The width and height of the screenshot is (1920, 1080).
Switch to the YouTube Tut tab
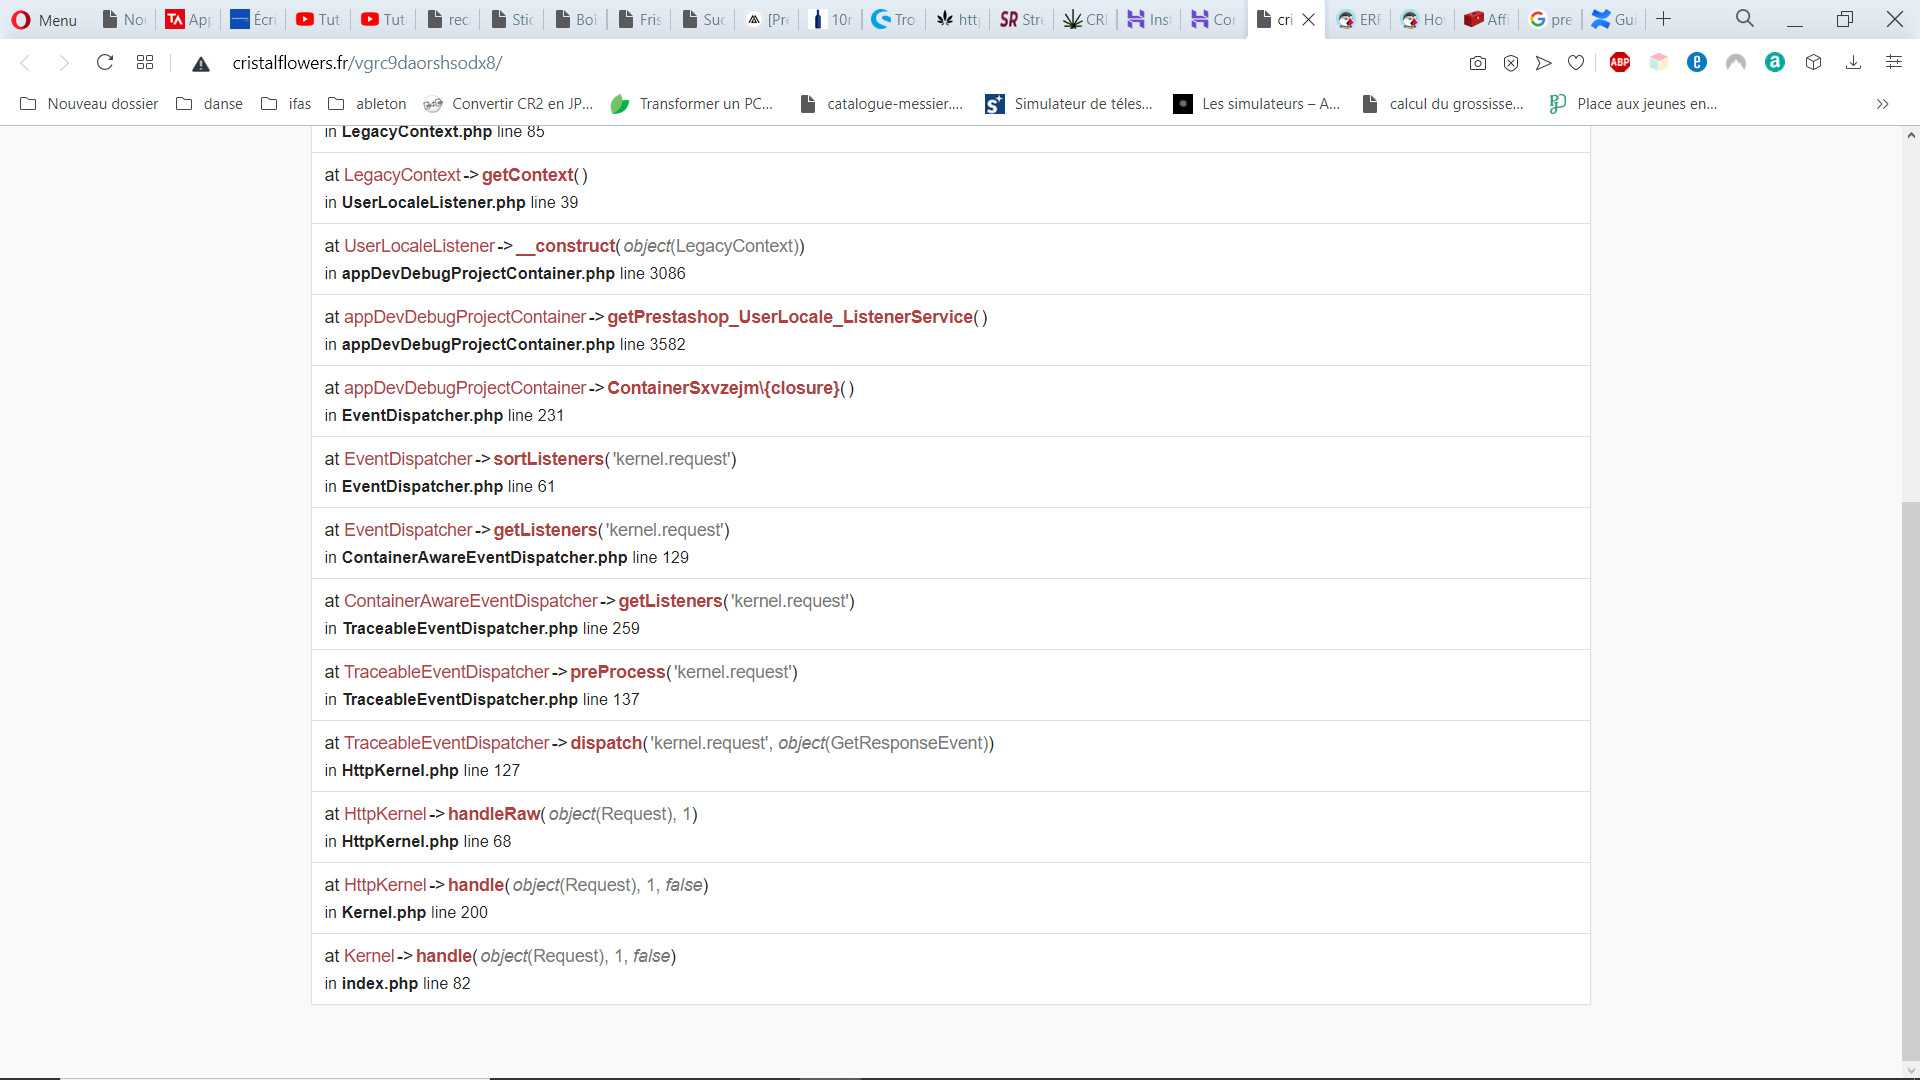click(318, 19)
